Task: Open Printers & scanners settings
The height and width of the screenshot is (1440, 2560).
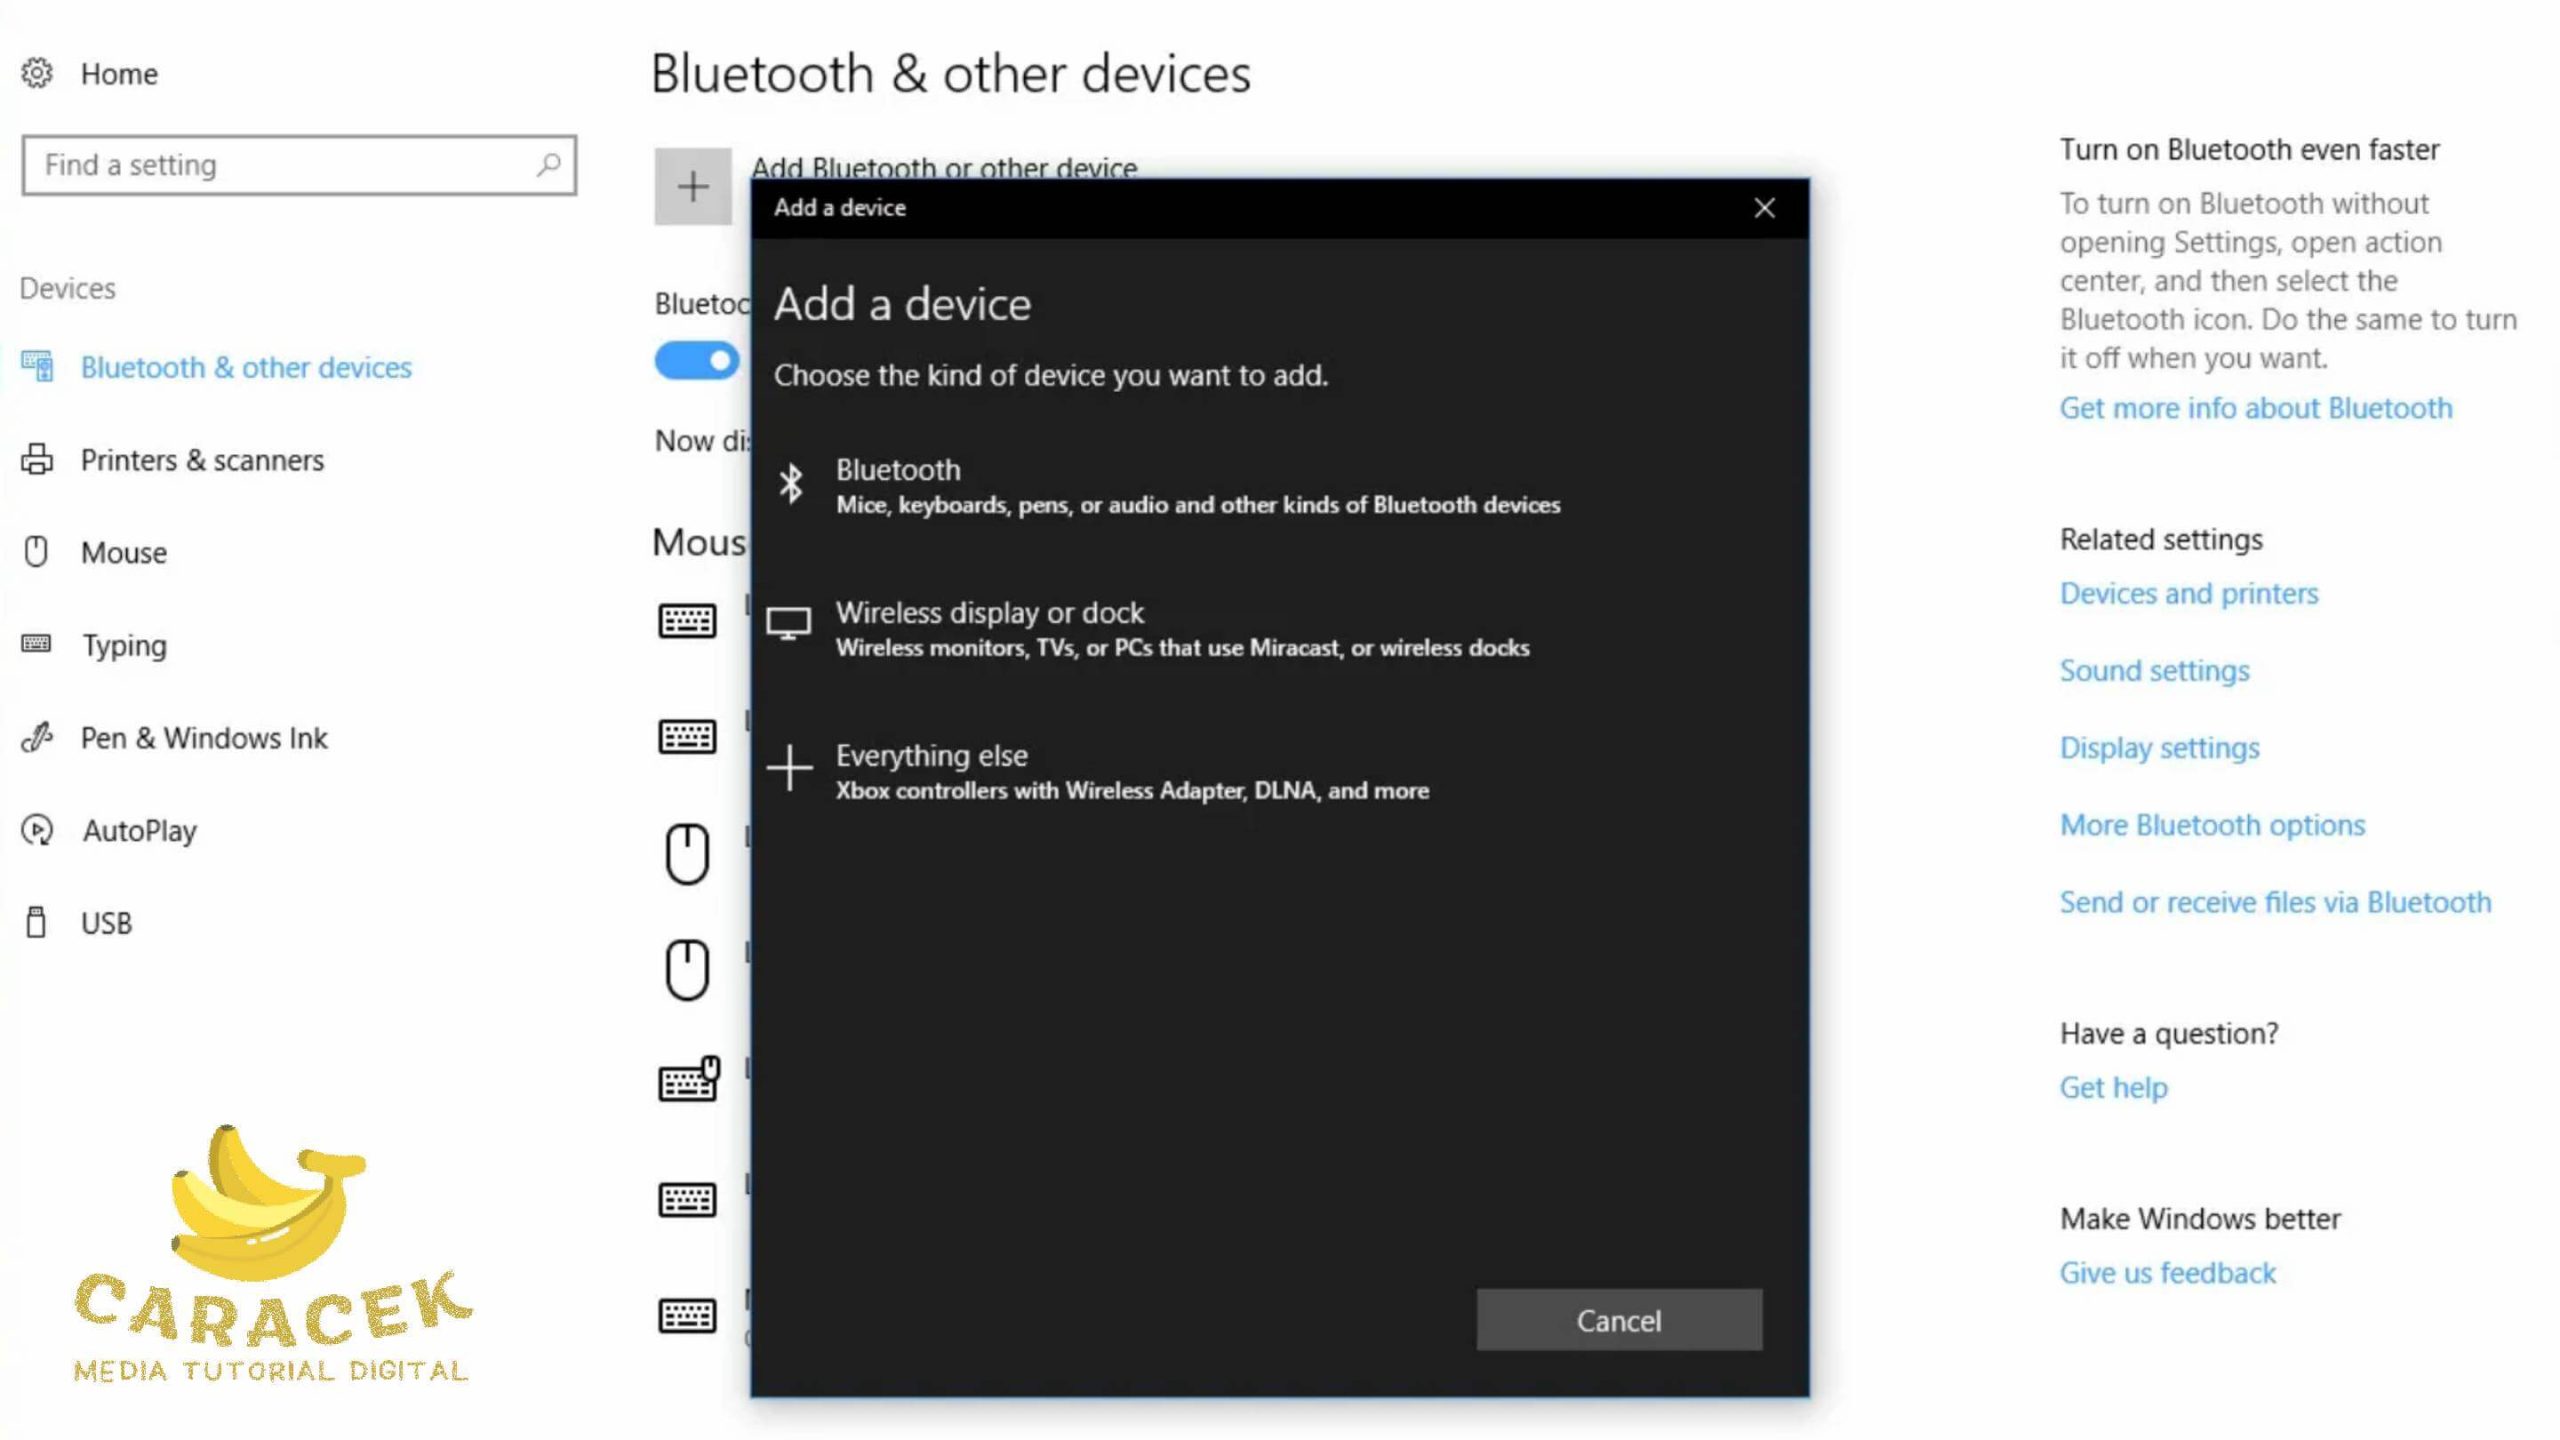Action: pos(202,459)
